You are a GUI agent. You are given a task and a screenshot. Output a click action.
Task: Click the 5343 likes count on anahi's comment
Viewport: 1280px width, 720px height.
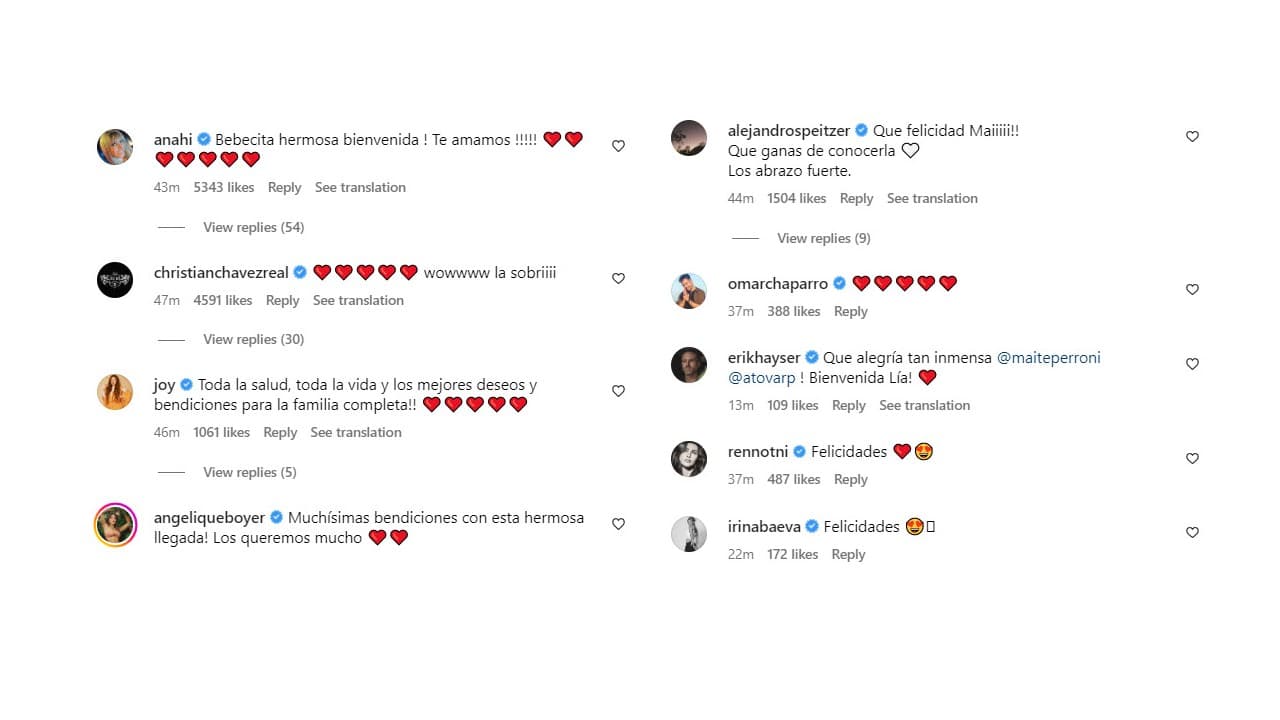tap(222, 187)
